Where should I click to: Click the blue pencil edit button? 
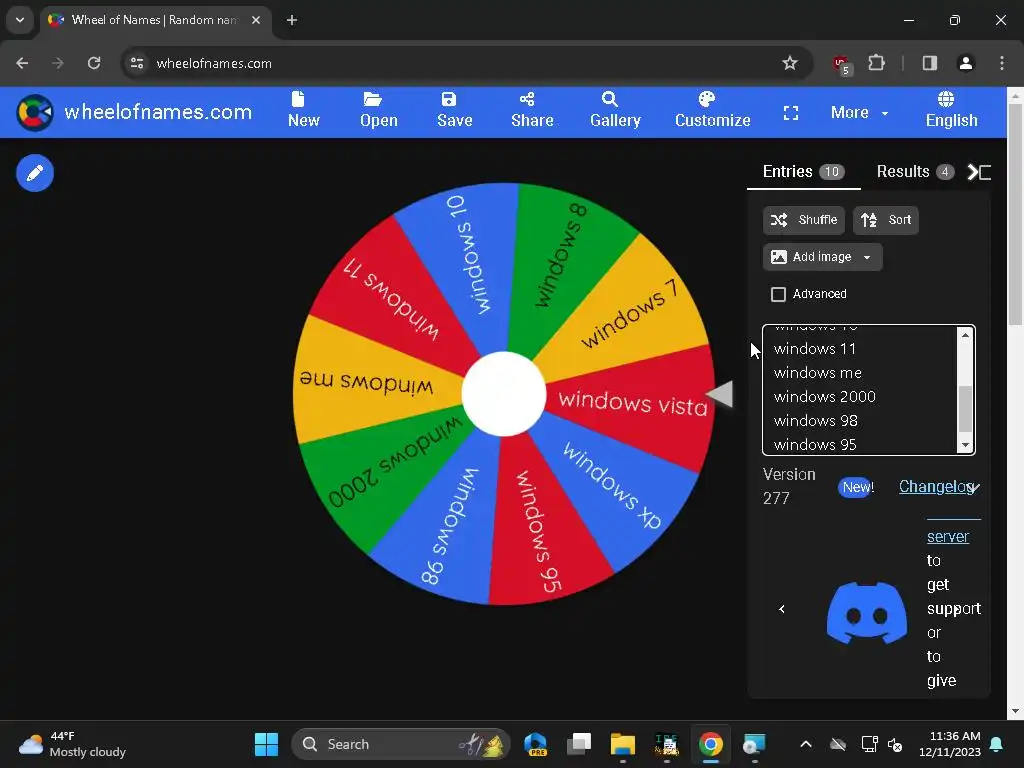[35, 173]
